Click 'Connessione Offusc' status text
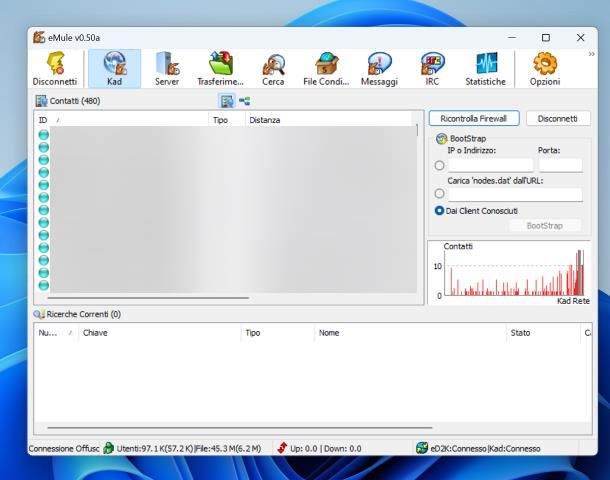The height and width of the screenshot is (480, 610). tap(64, 448)
